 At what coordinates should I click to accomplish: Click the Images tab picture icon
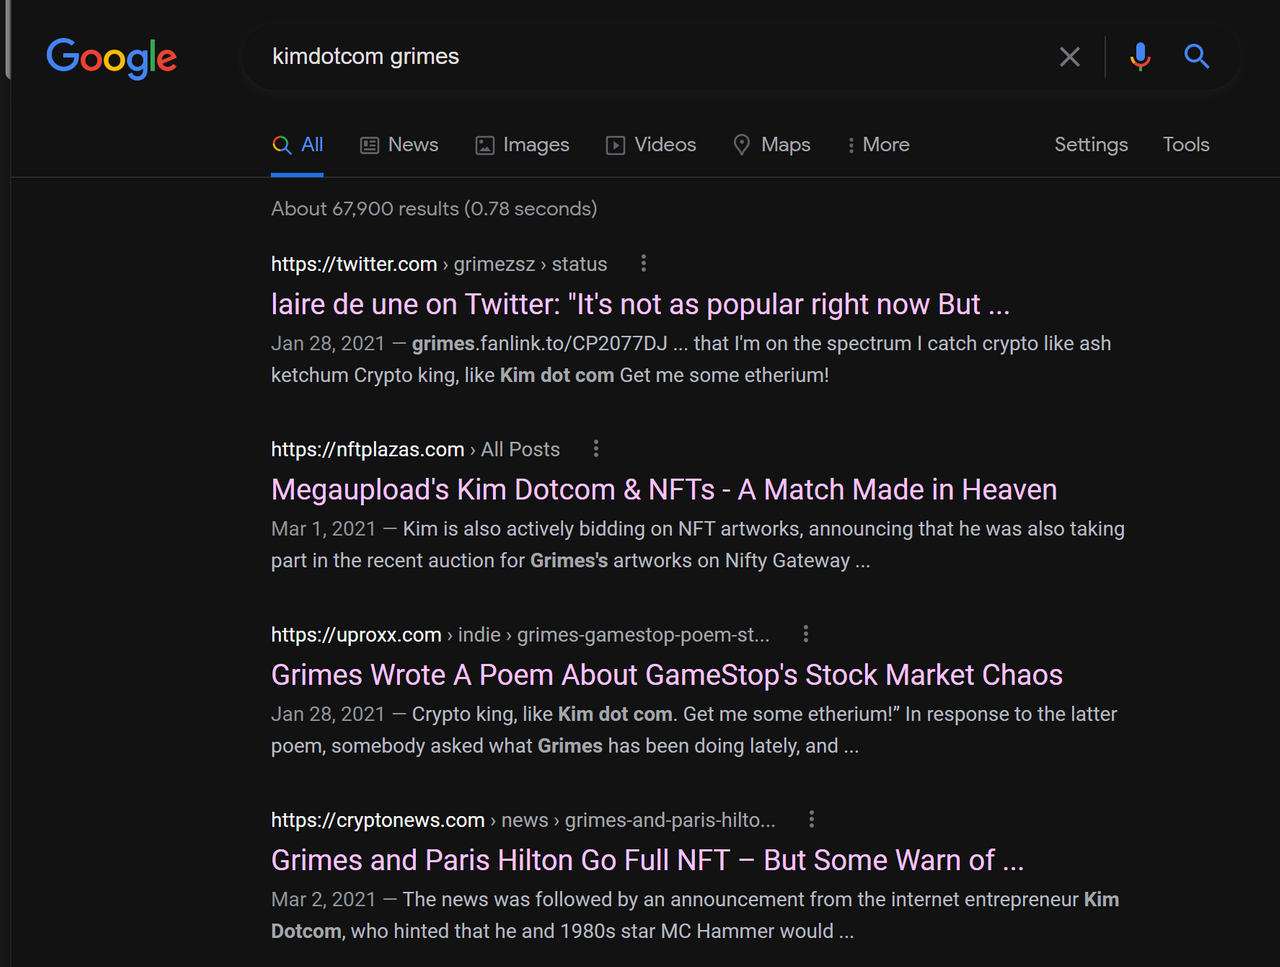coord(485,145)
